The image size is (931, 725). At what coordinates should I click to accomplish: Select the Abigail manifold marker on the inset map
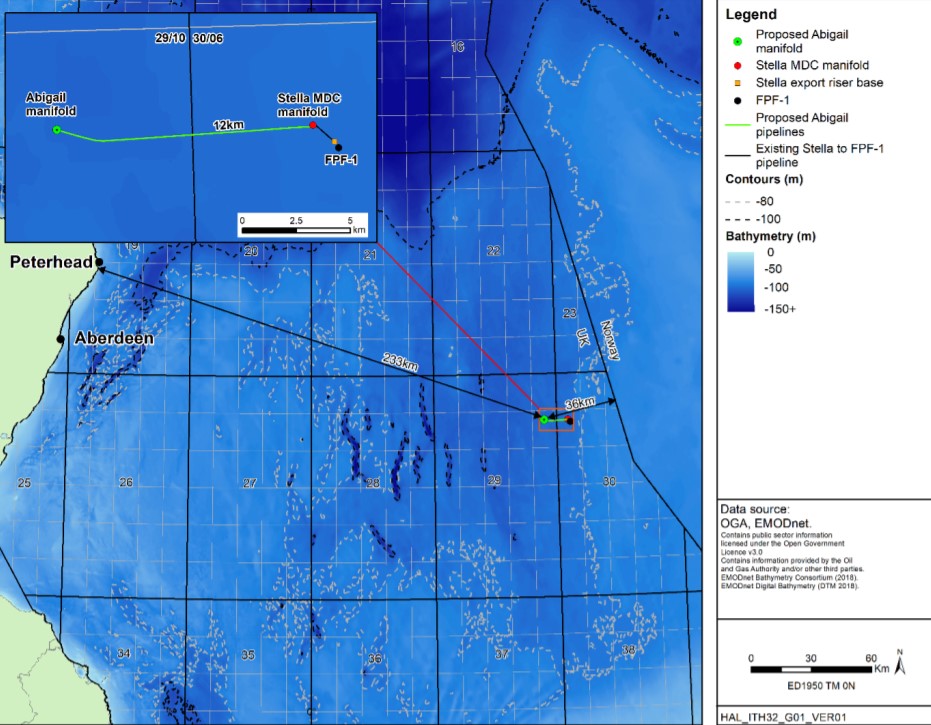pyautogui.click(x=58, y=128)
